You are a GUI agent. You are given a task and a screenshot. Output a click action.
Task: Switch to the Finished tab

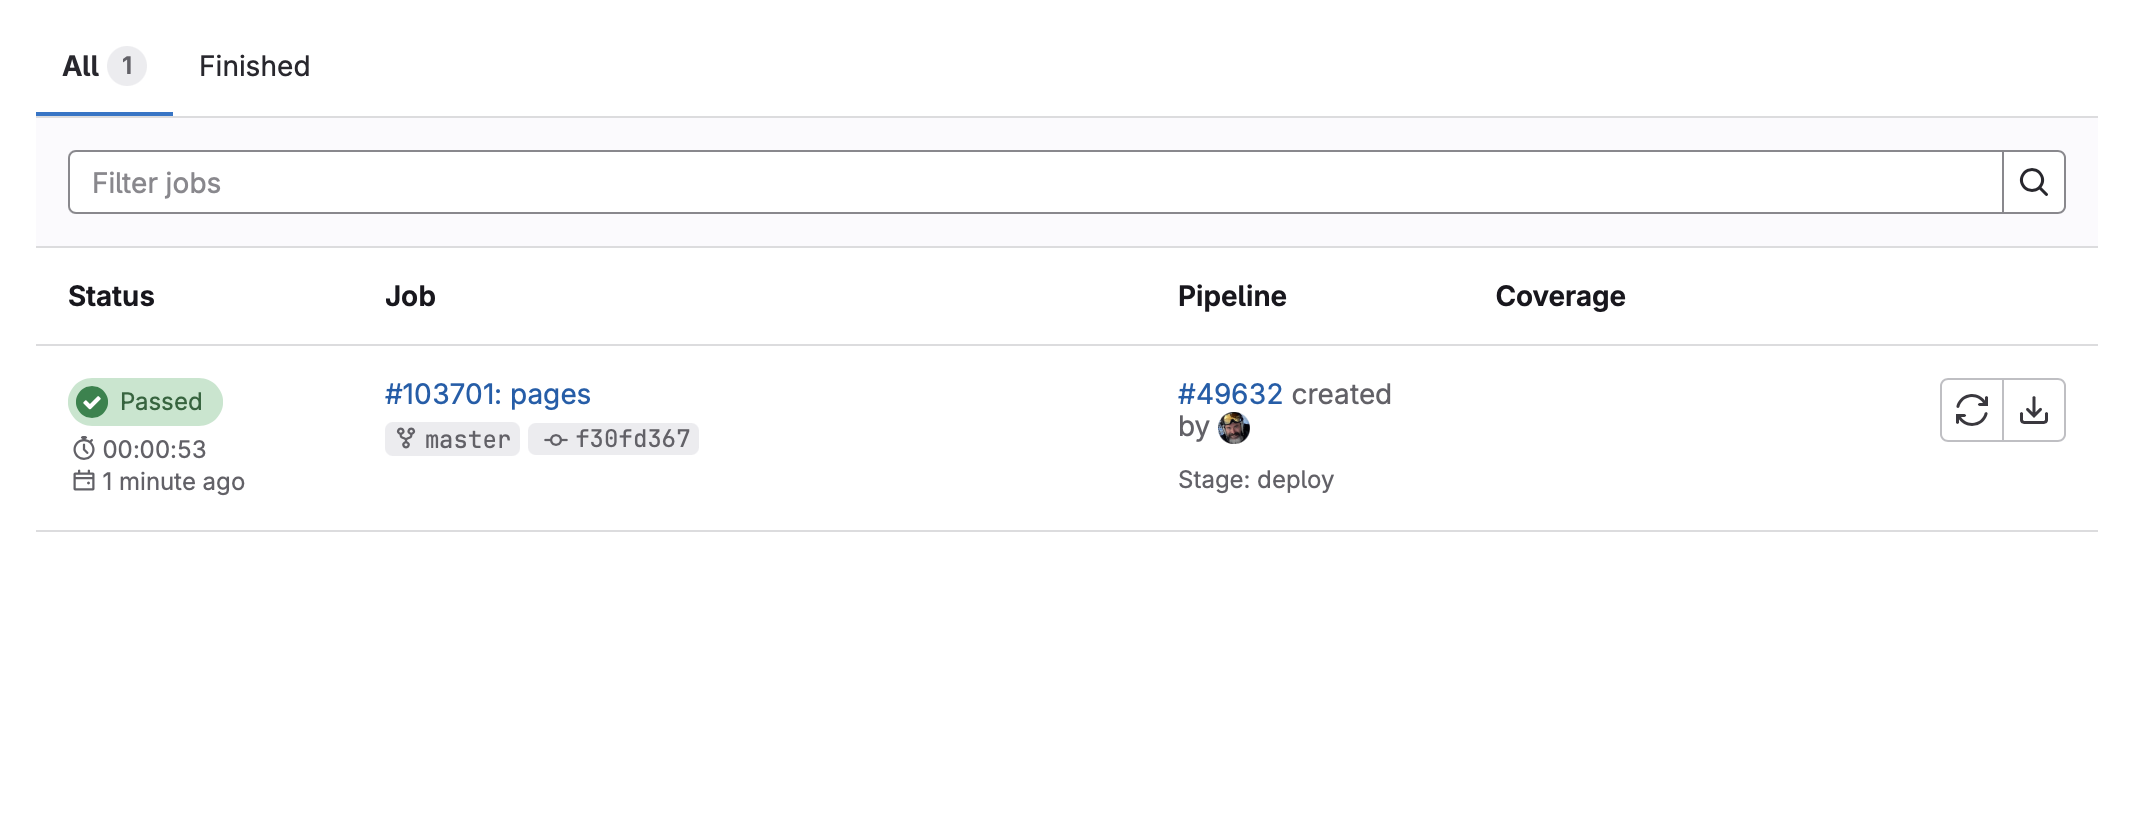(x=254, y=66)
